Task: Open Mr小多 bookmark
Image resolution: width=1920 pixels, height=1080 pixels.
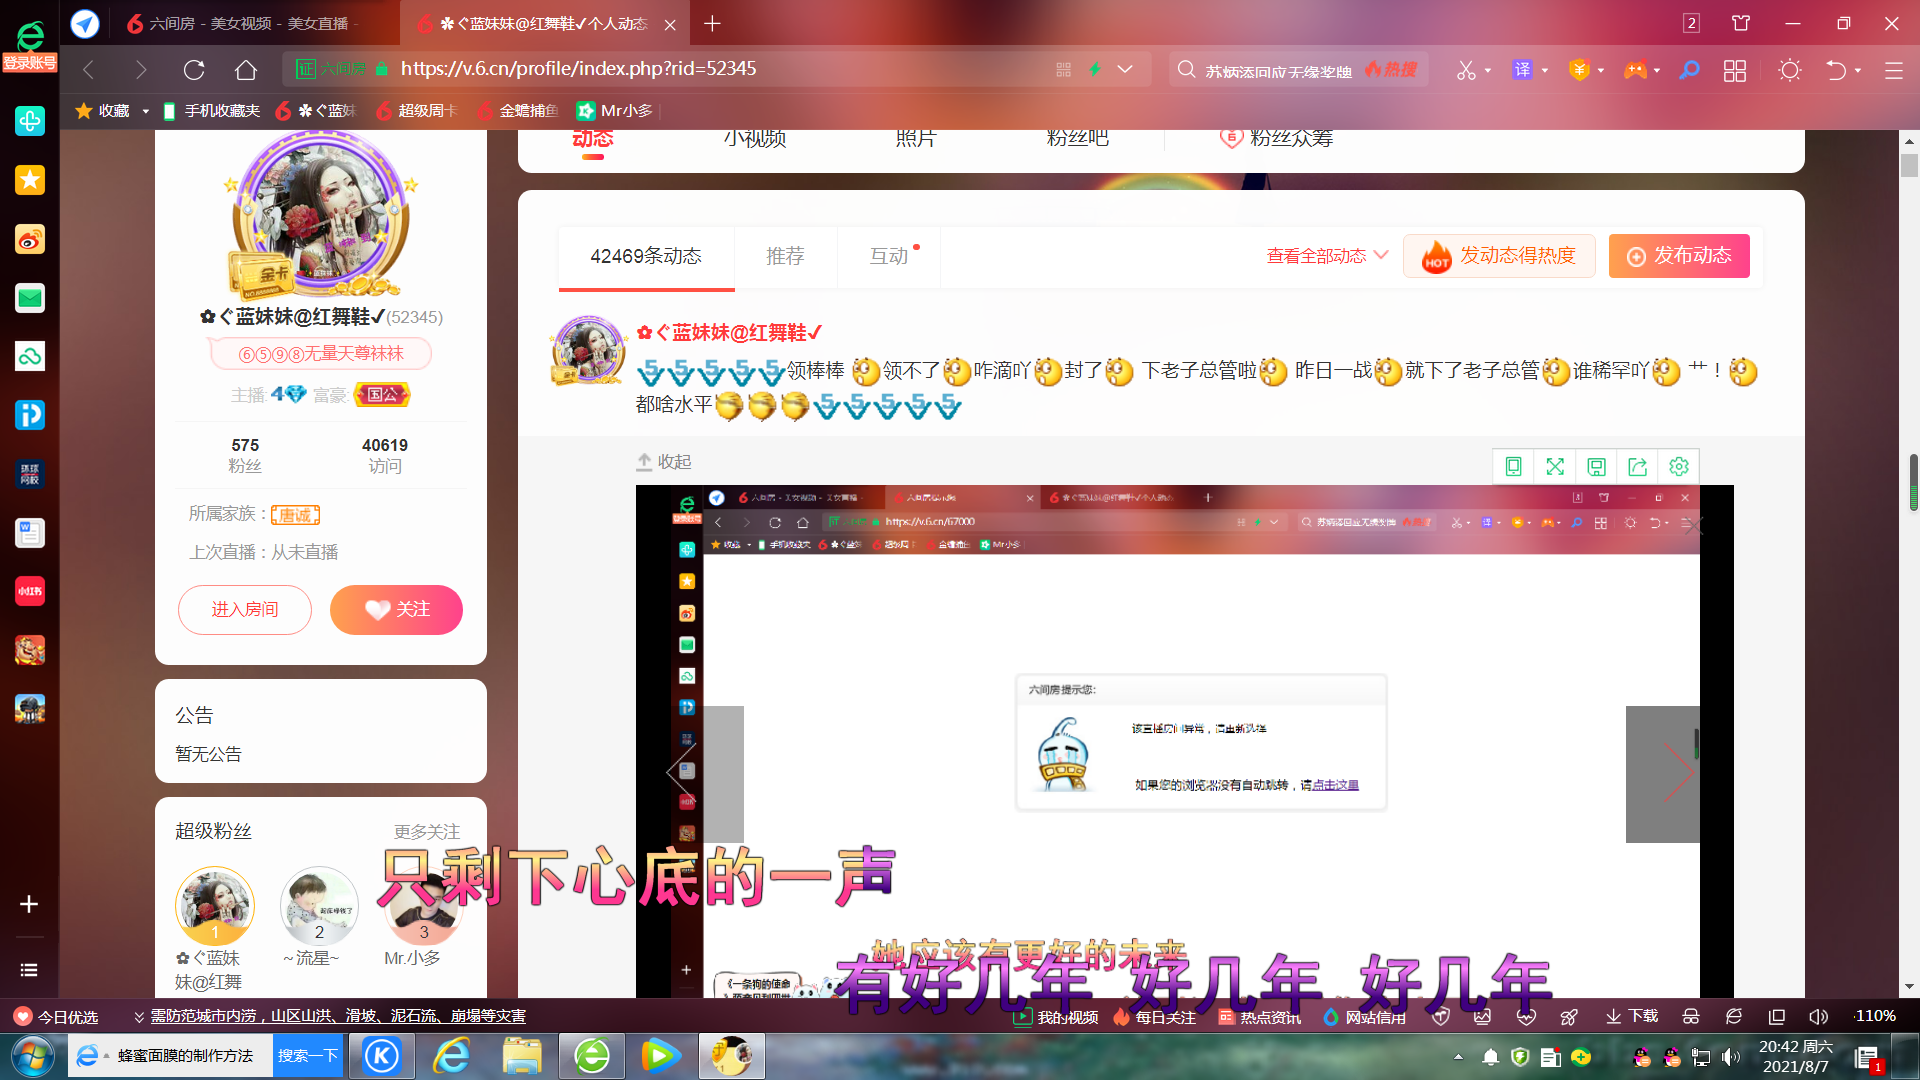Action: 615,111
